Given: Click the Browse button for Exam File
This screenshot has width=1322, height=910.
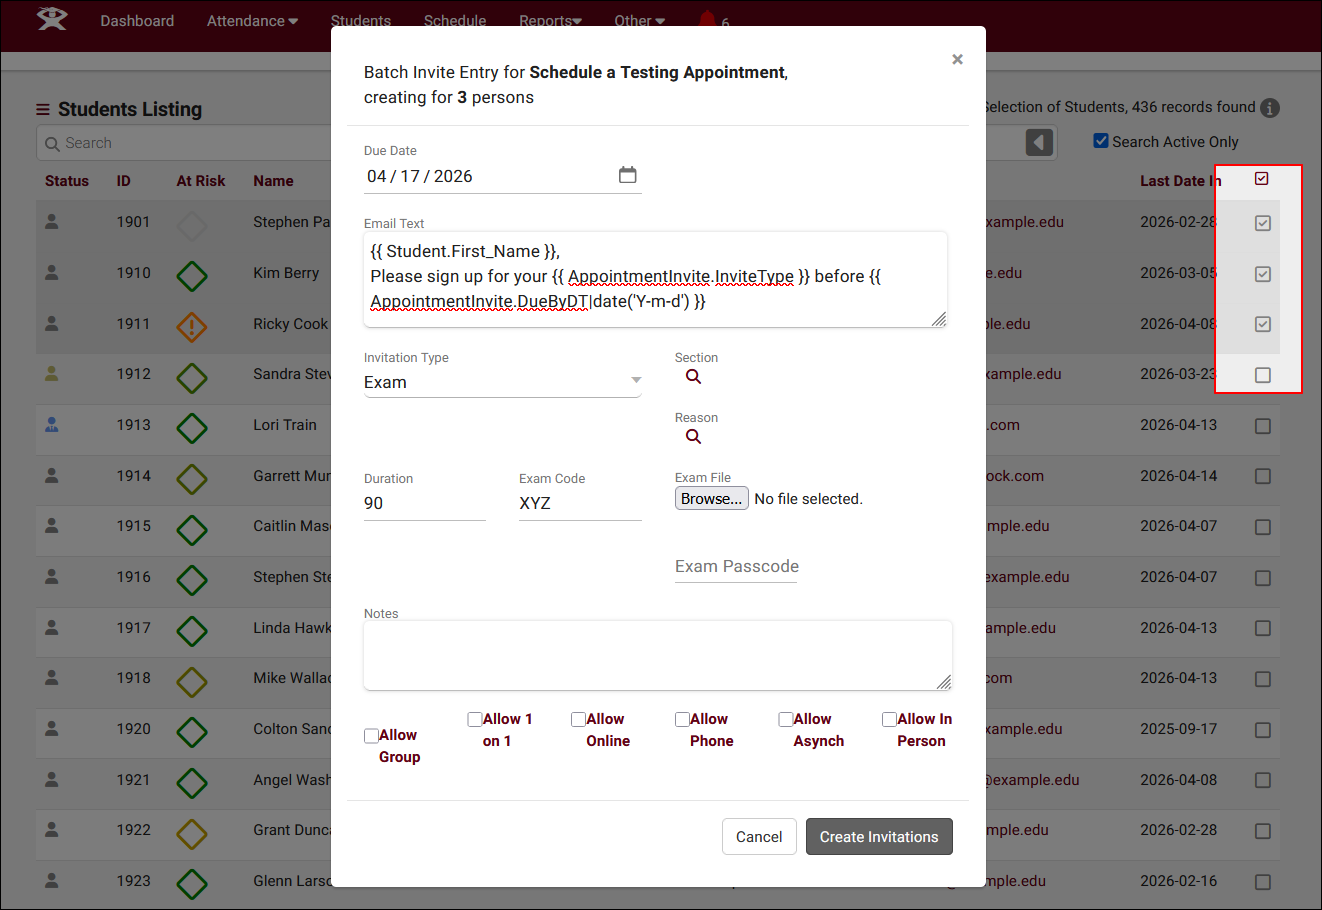Looking at the screenshot, I should point(711,498).
